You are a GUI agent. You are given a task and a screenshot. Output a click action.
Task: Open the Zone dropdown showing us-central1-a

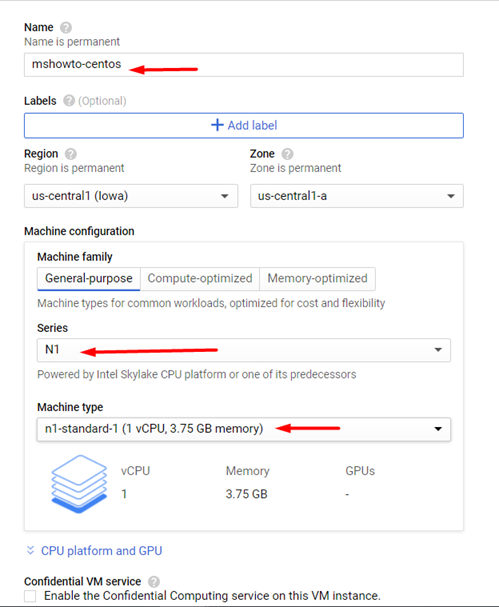pyautogui.click(x=357, y=196)
